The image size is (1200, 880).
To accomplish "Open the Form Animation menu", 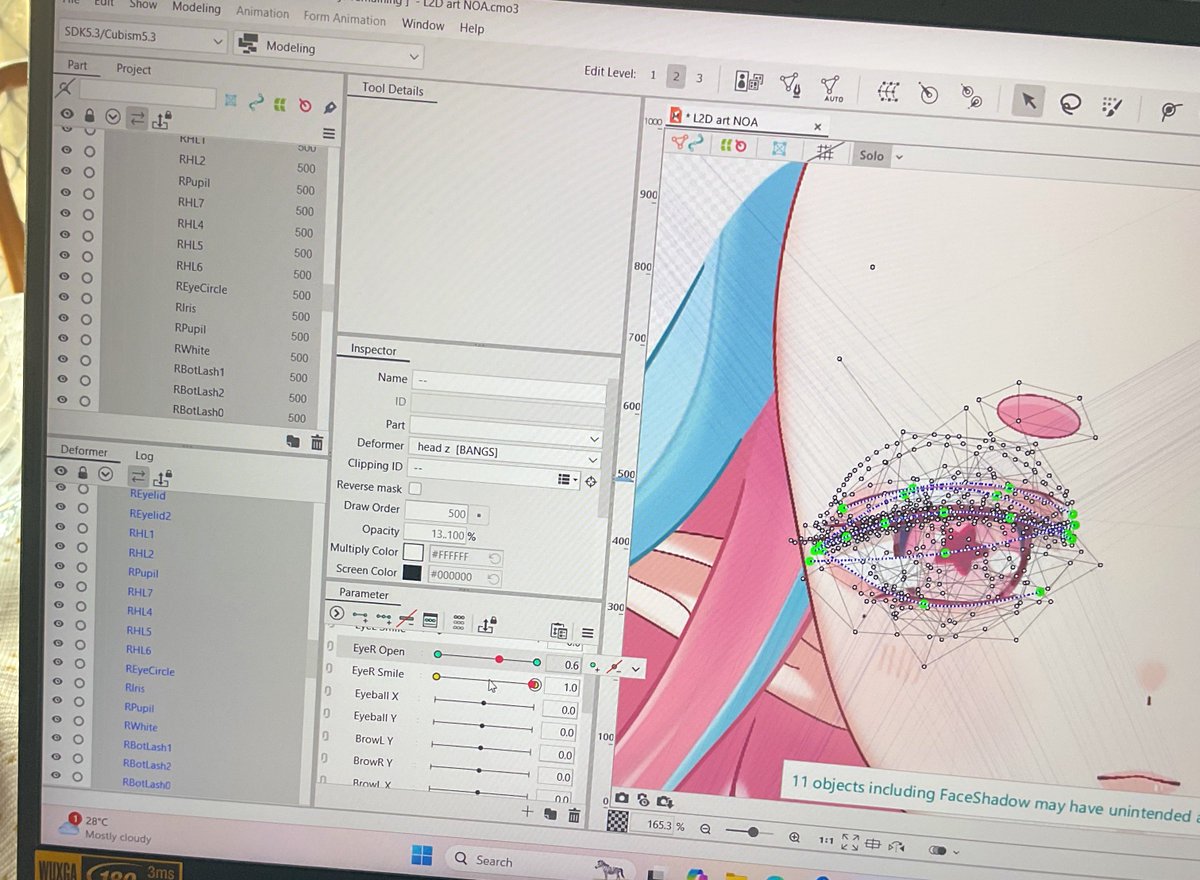I will click(344, 19).
